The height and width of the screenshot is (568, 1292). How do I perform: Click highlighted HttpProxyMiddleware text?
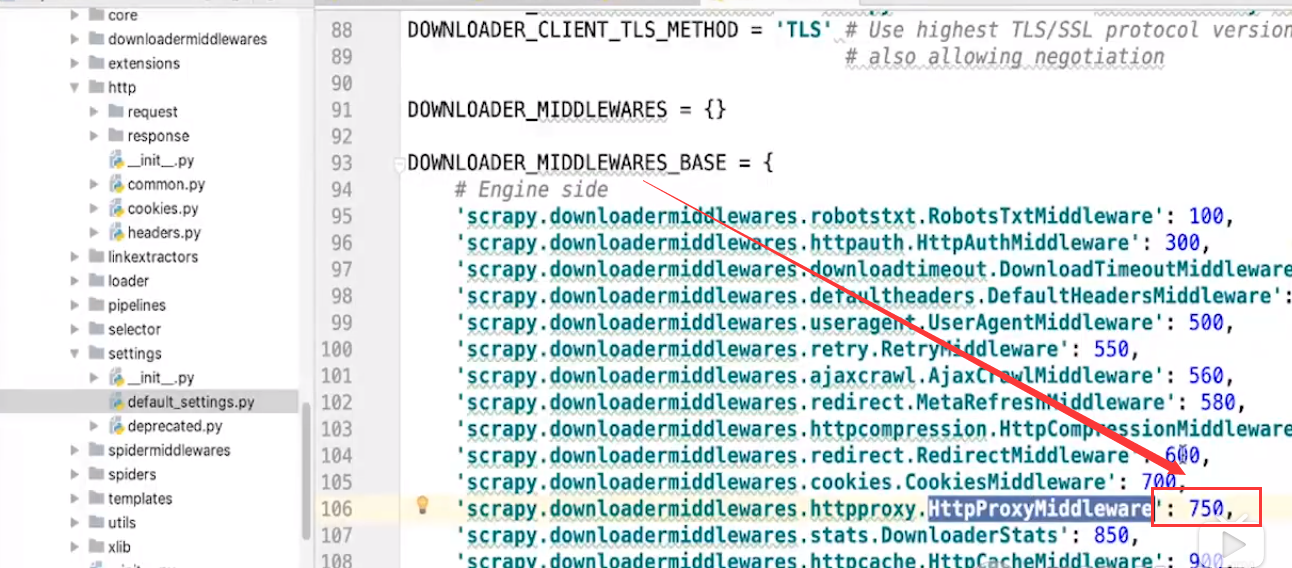point(1040,509)
